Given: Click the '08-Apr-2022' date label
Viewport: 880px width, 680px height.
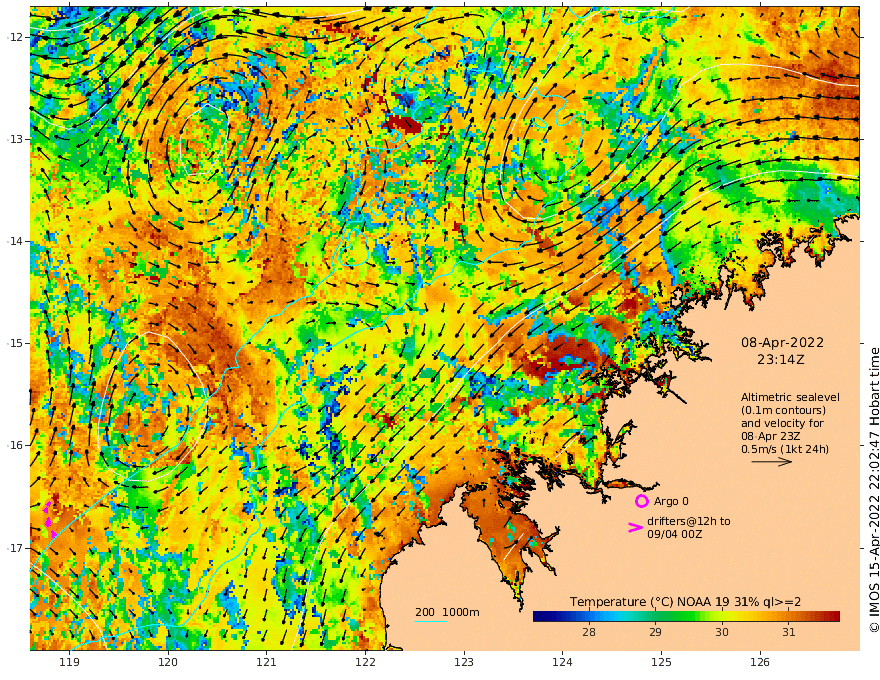Looking at the screenshot, I should tap(782, 342).
